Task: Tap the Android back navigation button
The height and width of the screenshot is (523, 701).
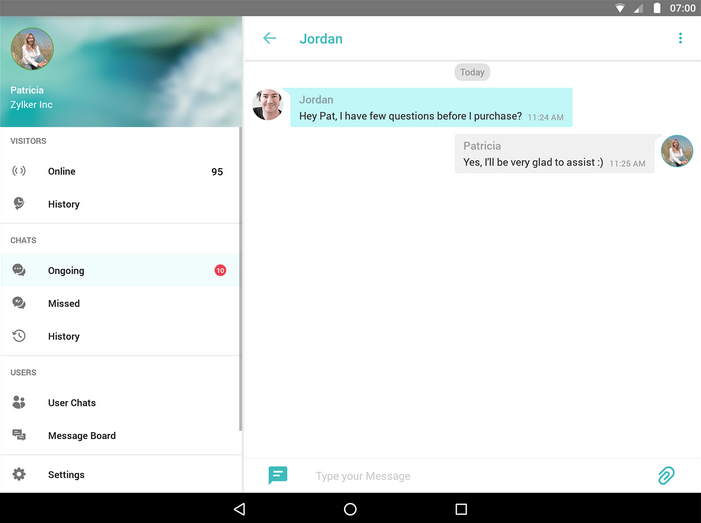Action: (240, 509)
